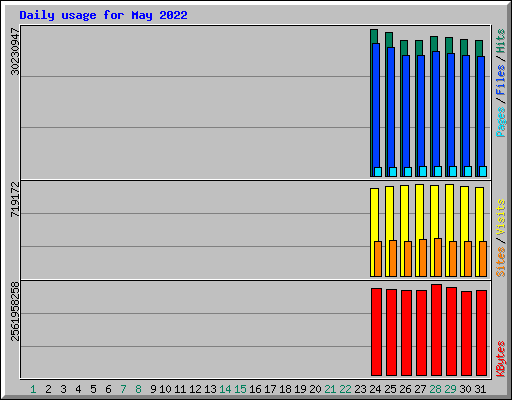Click the 2561958258 axis value
Image resolution: width=512 pixels, height=400 pixels.
click(15, 312)
